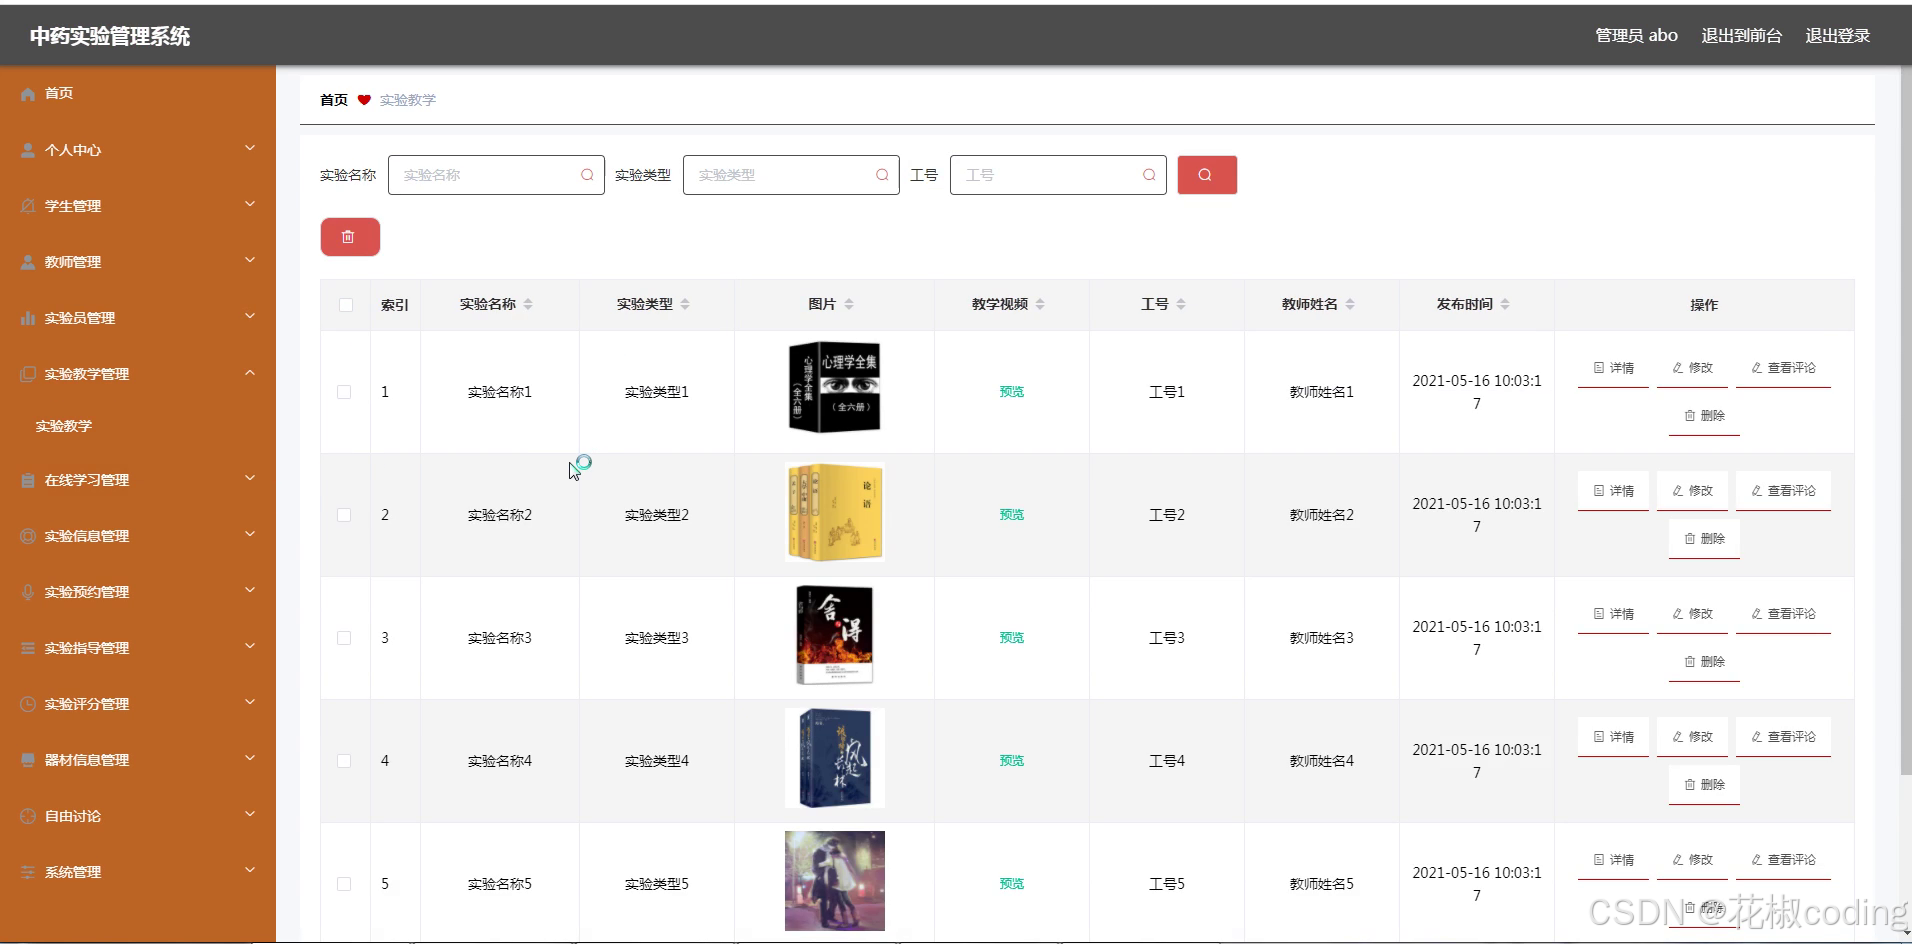Focus the 实验名称 search input
This screenshot has height=944, width=1912.
coord(496,175)
